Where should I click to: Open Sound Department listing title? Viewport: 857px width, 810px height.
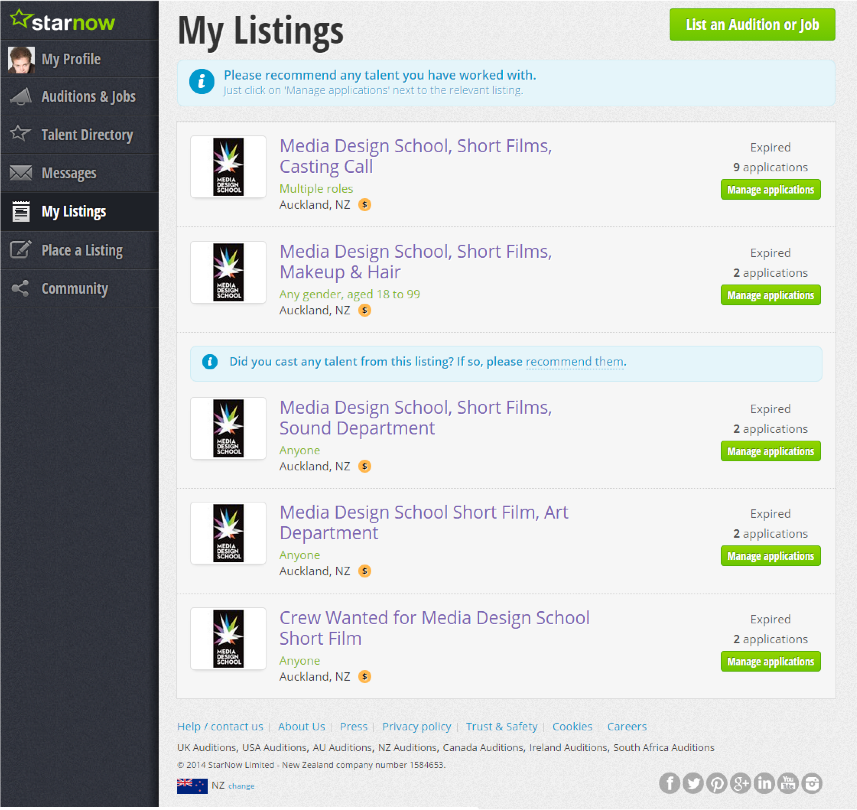pyautogui.click(x=415, y=418)
